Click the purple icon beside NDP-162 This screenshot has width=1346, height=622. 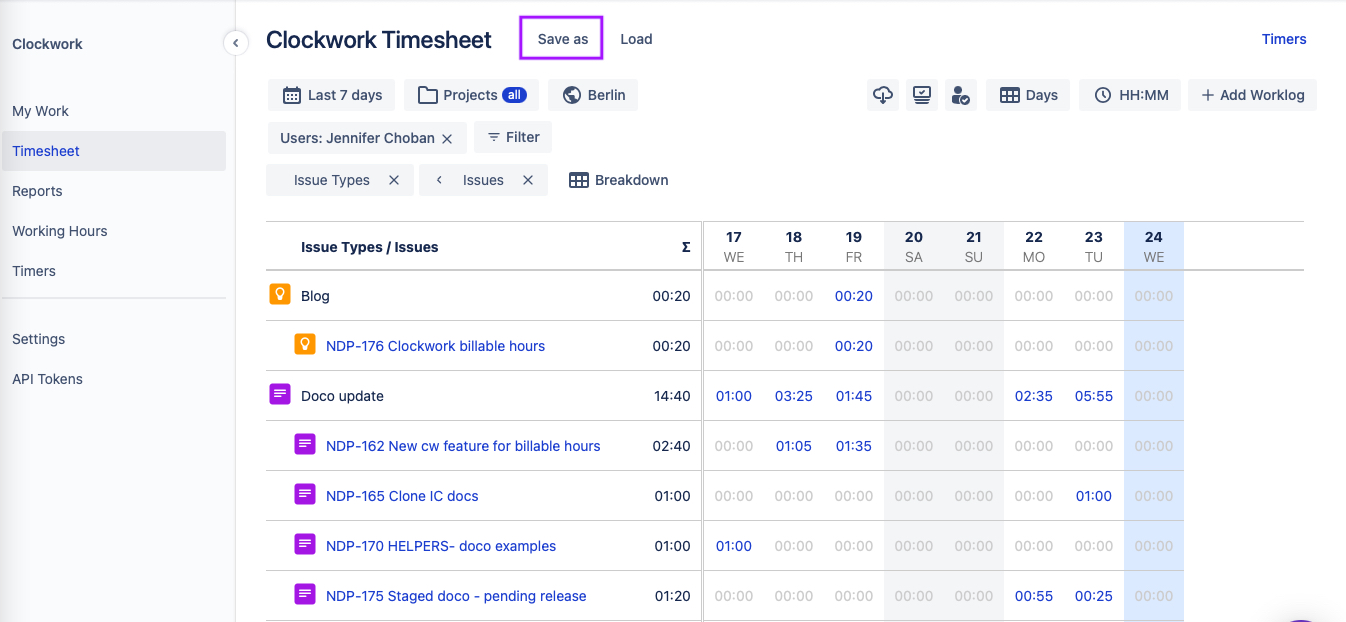click(305, 445)
